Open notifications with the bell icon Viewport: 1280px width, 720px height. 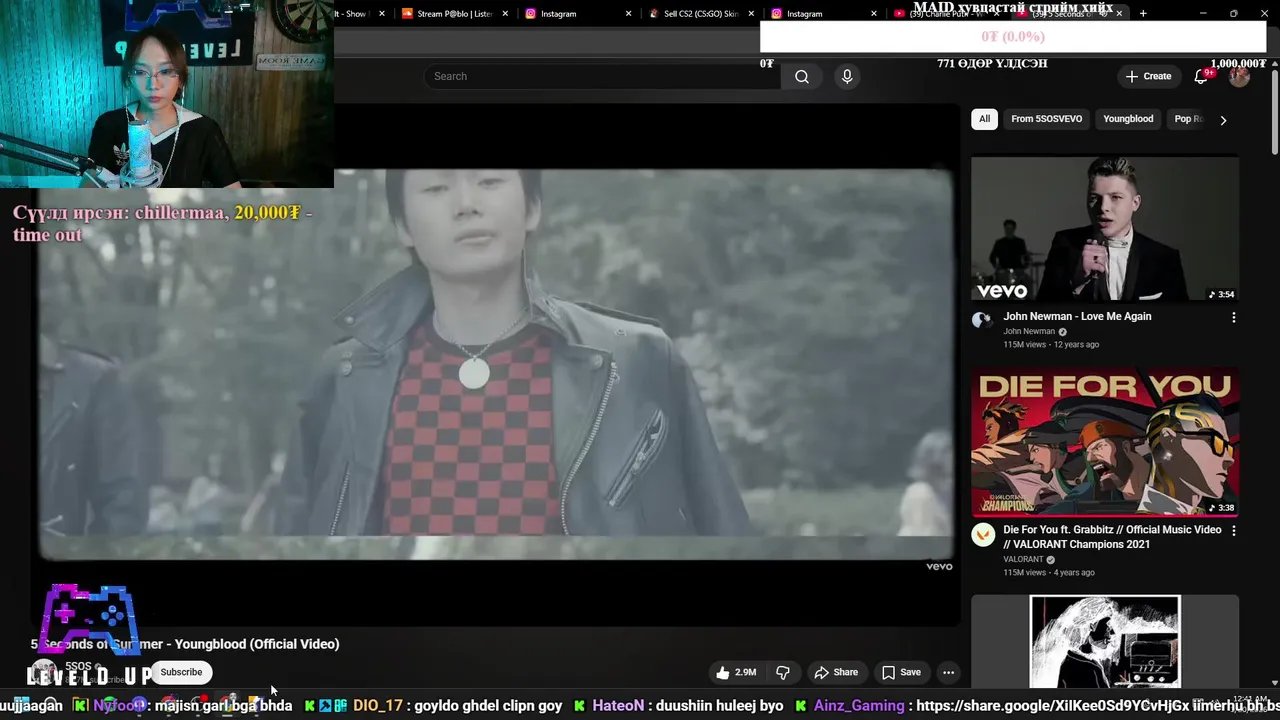(1202, 76)
